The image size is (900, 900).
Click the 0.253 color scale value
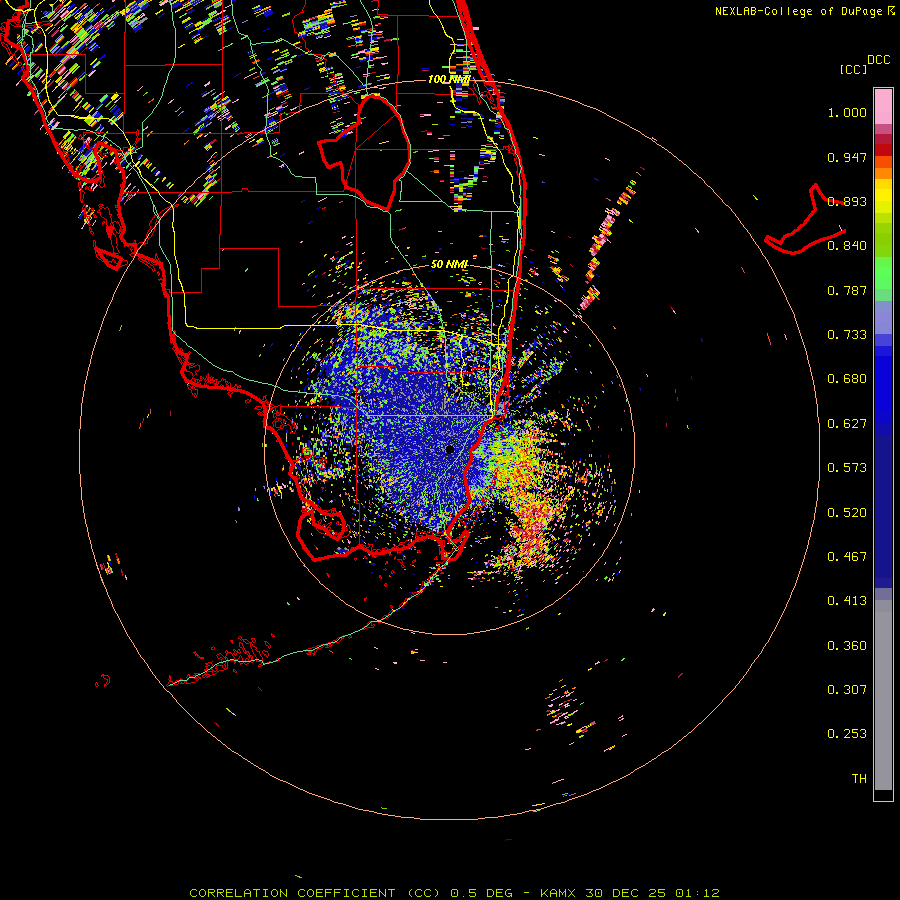click(x=847, y=734)
